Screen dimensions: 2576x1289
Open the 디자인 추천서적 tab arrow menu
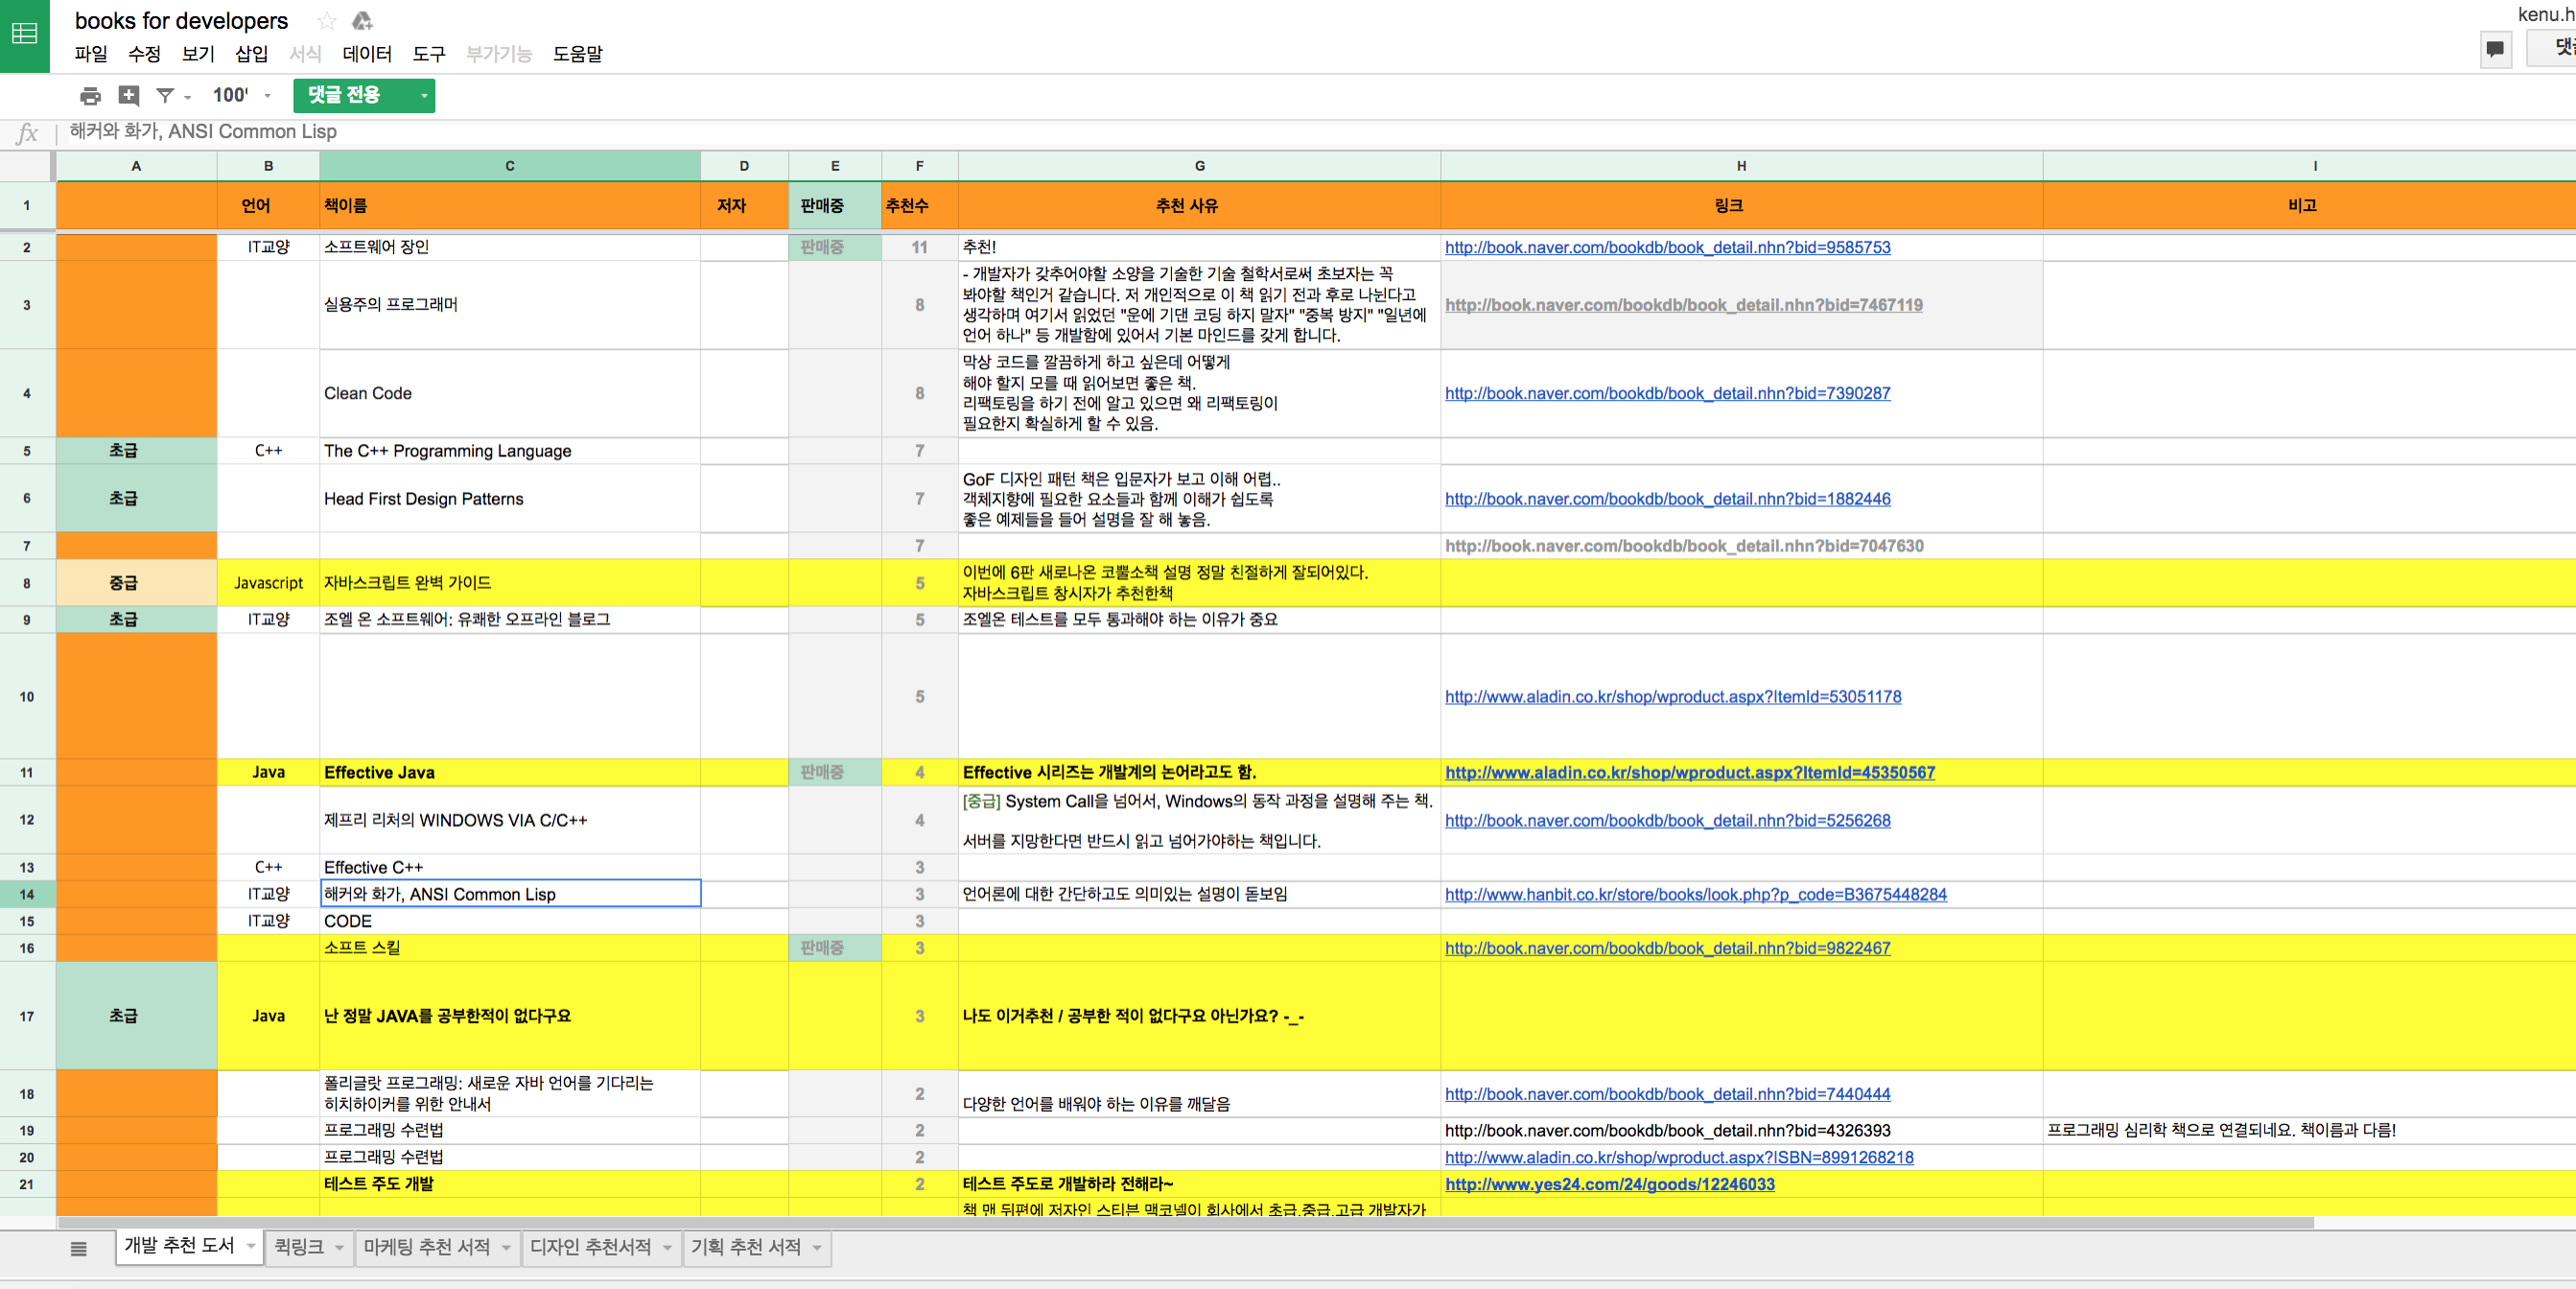tap(667, 1248)
